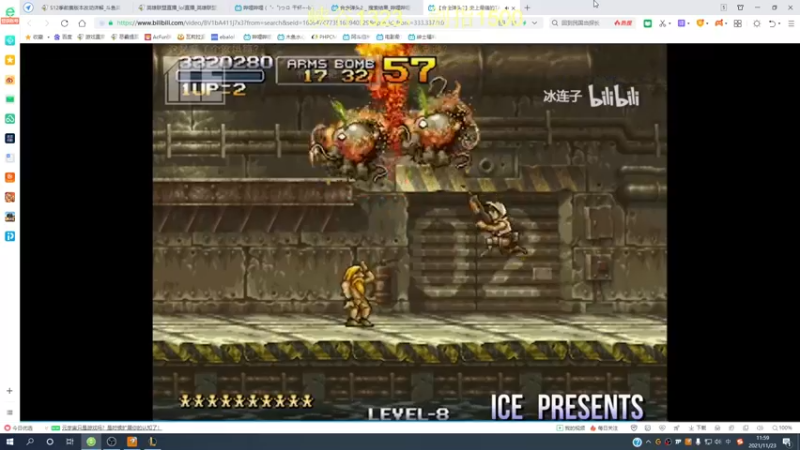Screen dimensions: 800x450
Task: Expand the undo history dropdown arrow
Action: [780, 23]
